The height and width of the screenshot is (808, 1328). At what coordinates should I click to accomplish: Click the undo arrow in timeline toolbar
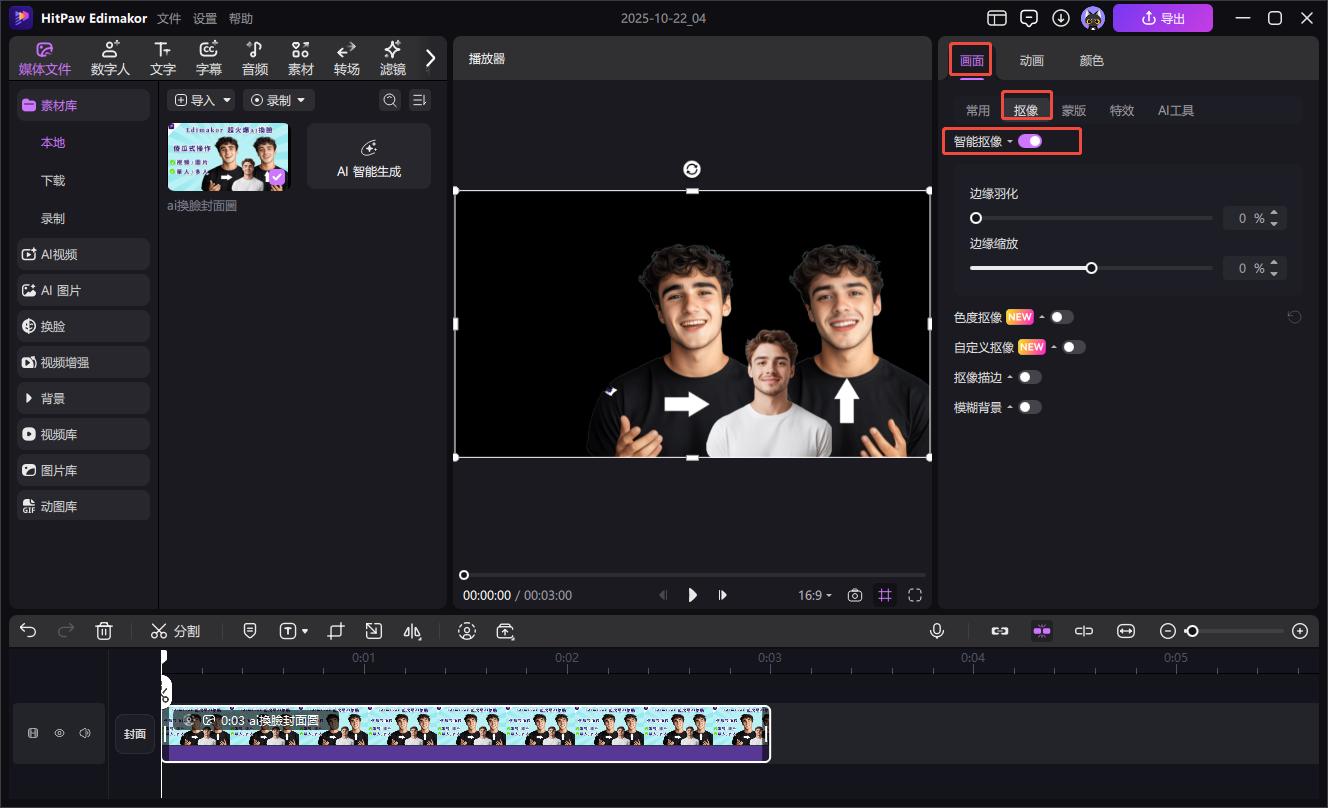pyautogui.click(x=28, y=631)
